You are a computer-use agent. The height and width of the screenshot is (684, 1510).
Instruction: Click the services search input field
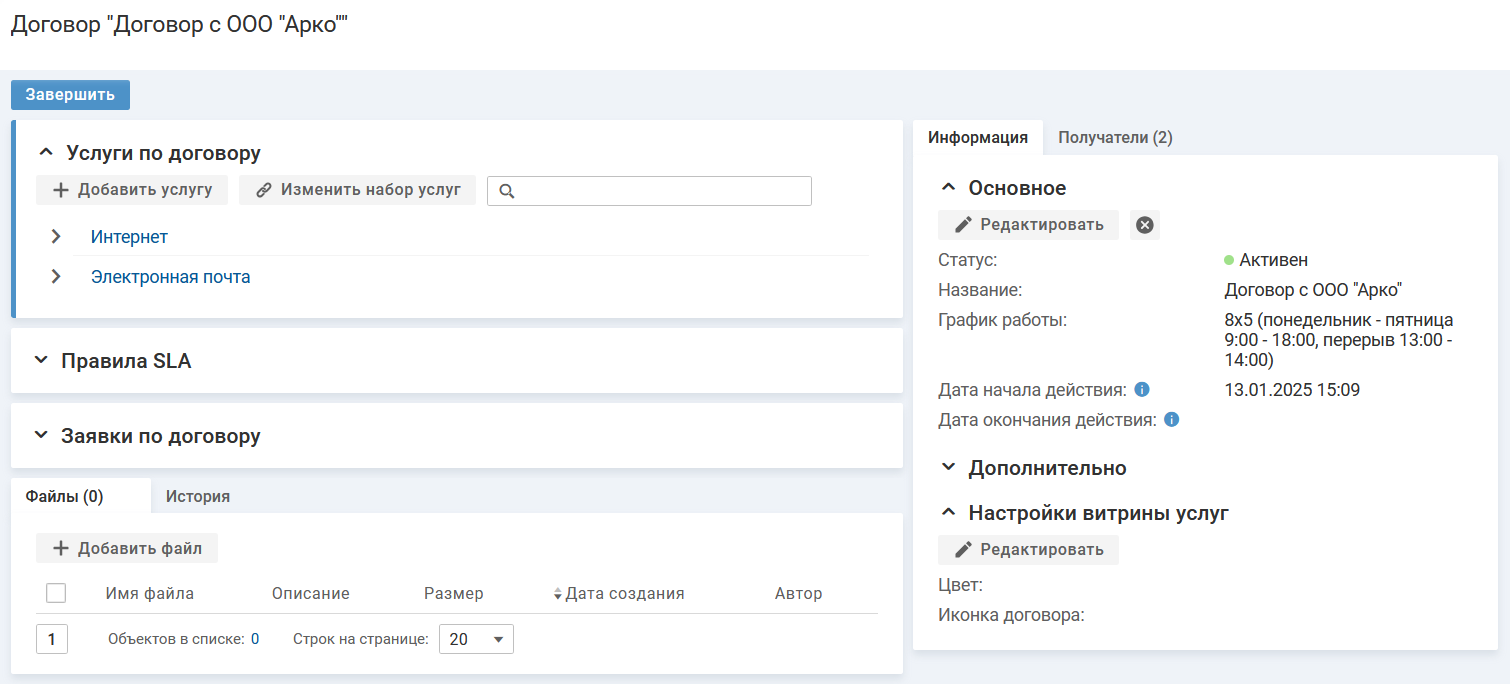pyautogui.click(x=660, y=191)
